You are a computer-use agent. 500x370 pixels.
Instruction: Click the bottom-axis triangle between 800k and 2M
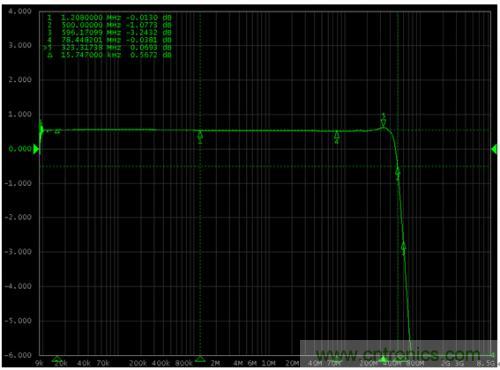coord(200,359)
